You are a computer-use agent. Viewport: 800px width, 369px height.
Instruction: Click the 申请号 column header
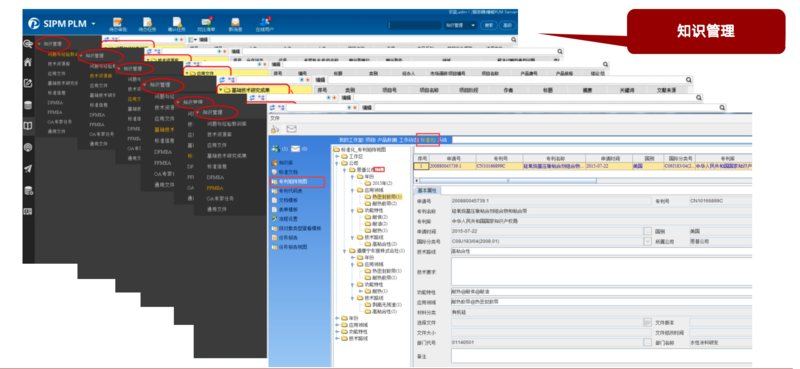click(x=453, y=159)
